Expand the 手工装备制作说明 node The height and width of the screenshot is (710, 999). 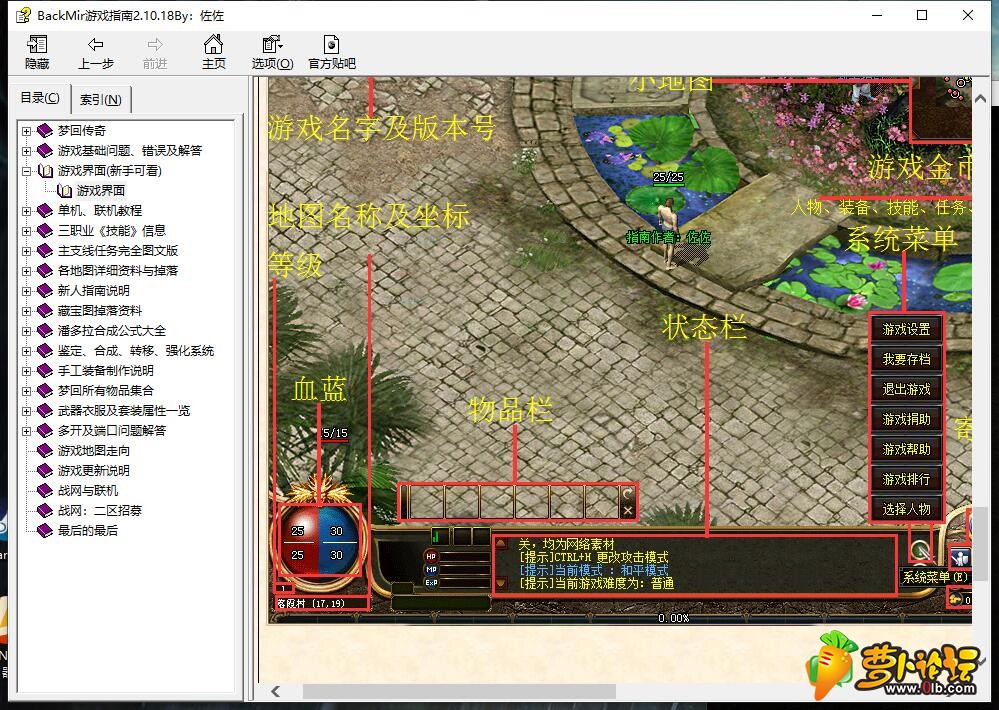[26, 371]
